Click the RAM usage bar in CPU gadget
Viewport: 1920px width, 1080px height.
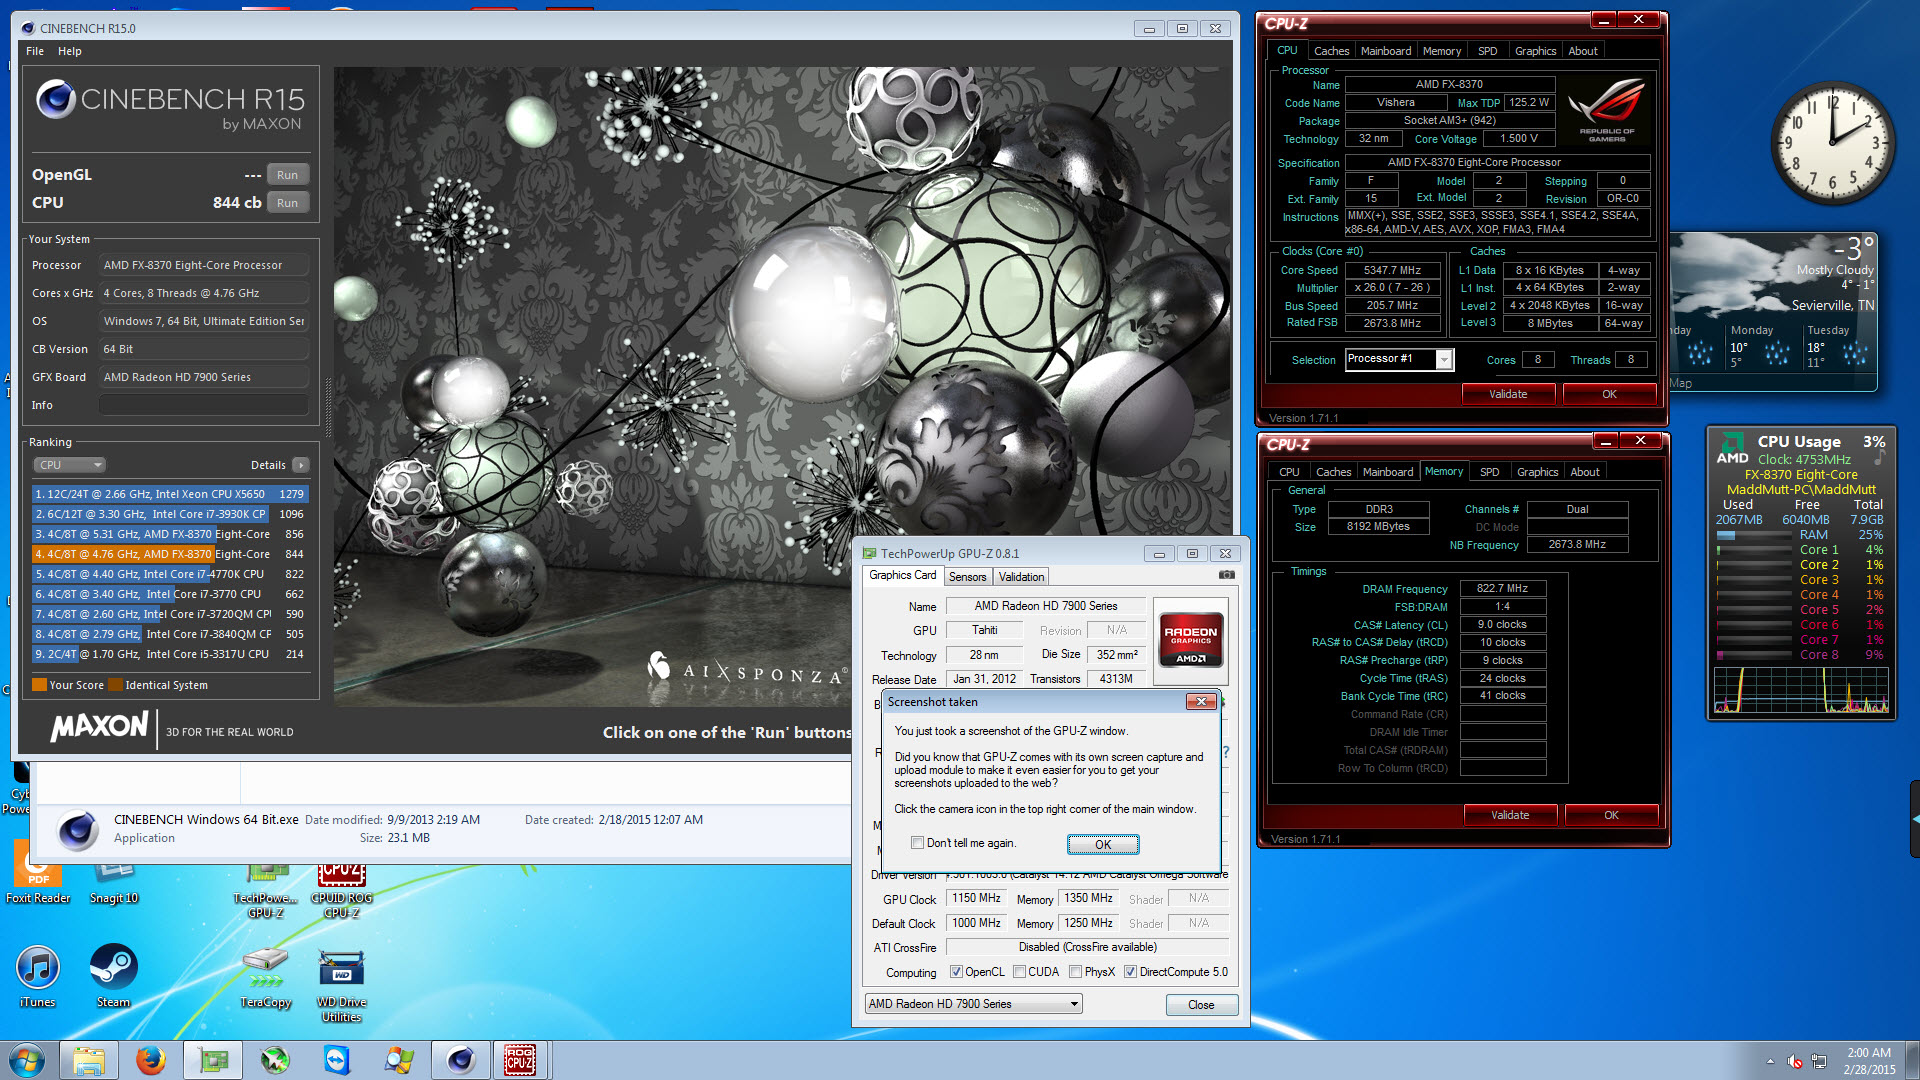pos(1754,535)
